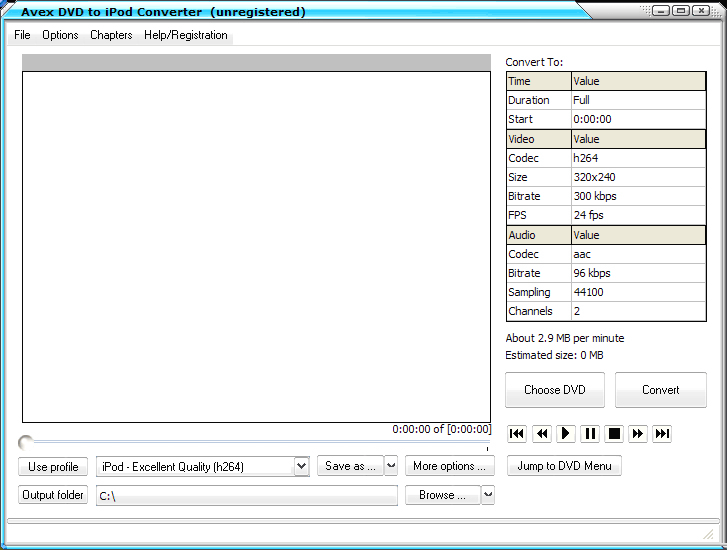The image size is (727, 550).
Task: Click Jump to DVD Menu button
Action: [x=564, y=466]
